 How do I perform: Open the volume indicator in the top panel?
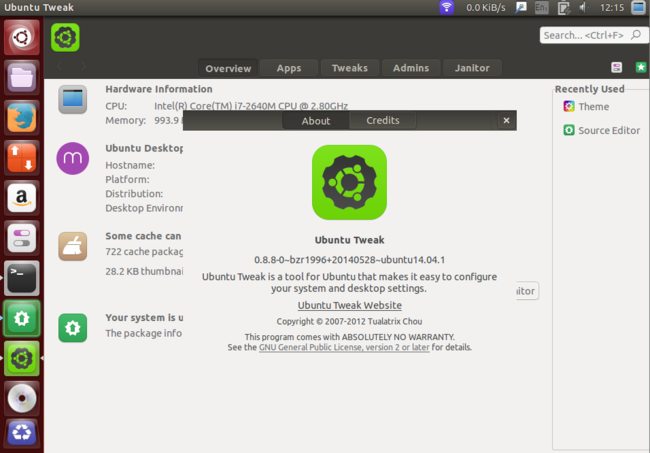click(x=584, y=7)
